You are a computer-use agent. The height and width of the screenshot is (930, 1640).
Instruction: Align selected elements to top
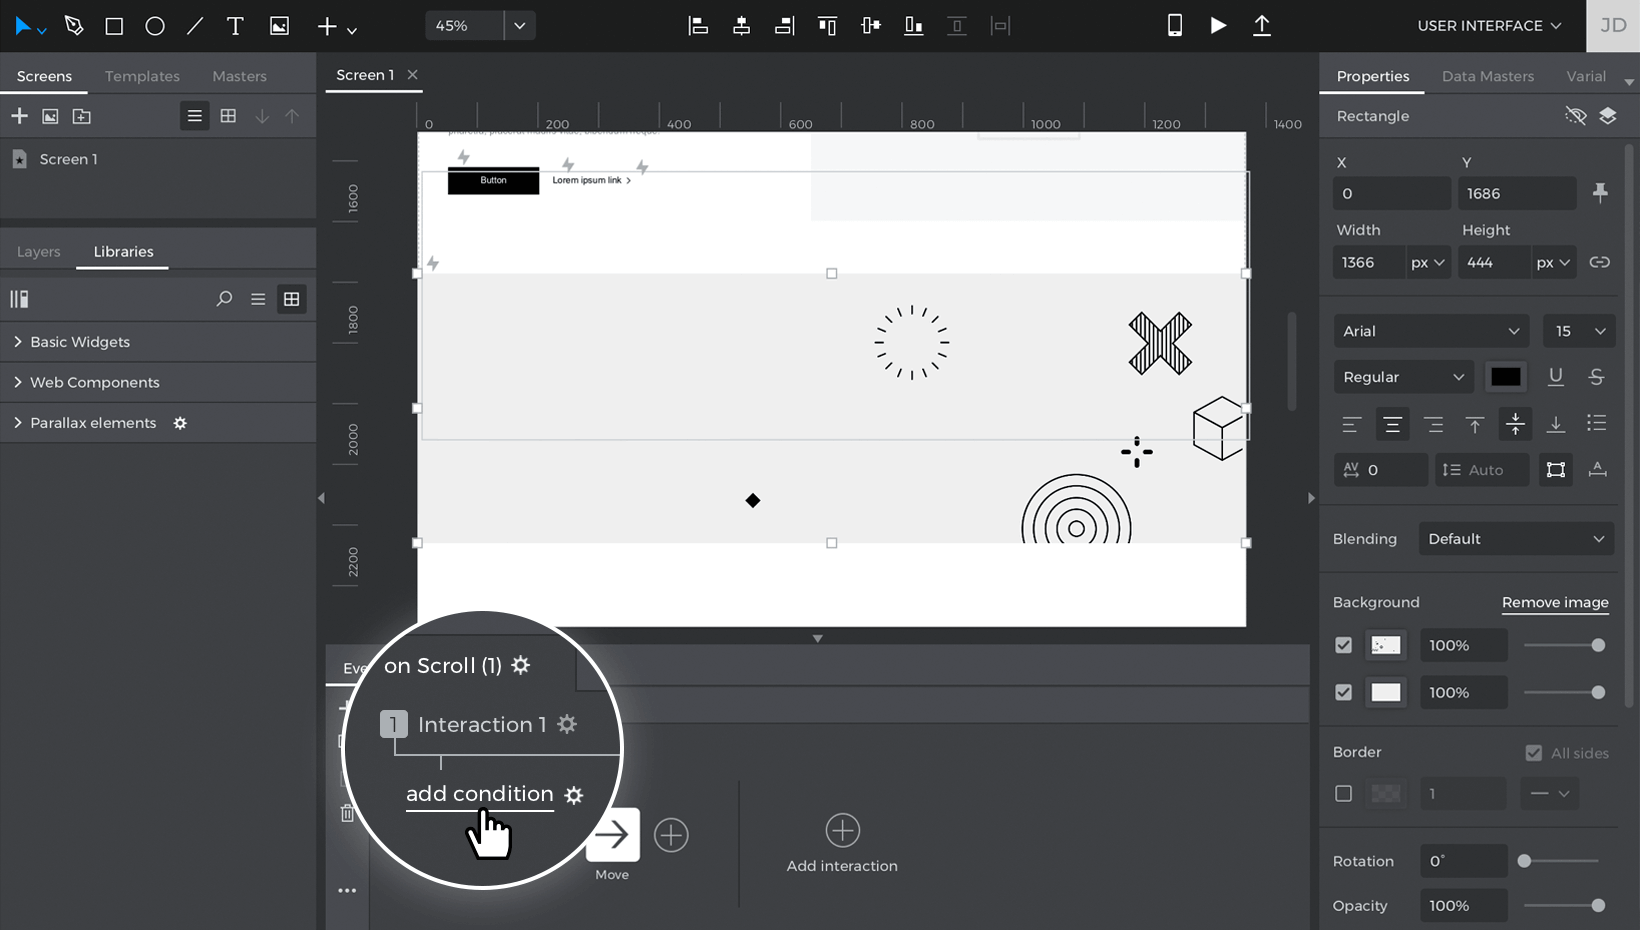point(827,26)
